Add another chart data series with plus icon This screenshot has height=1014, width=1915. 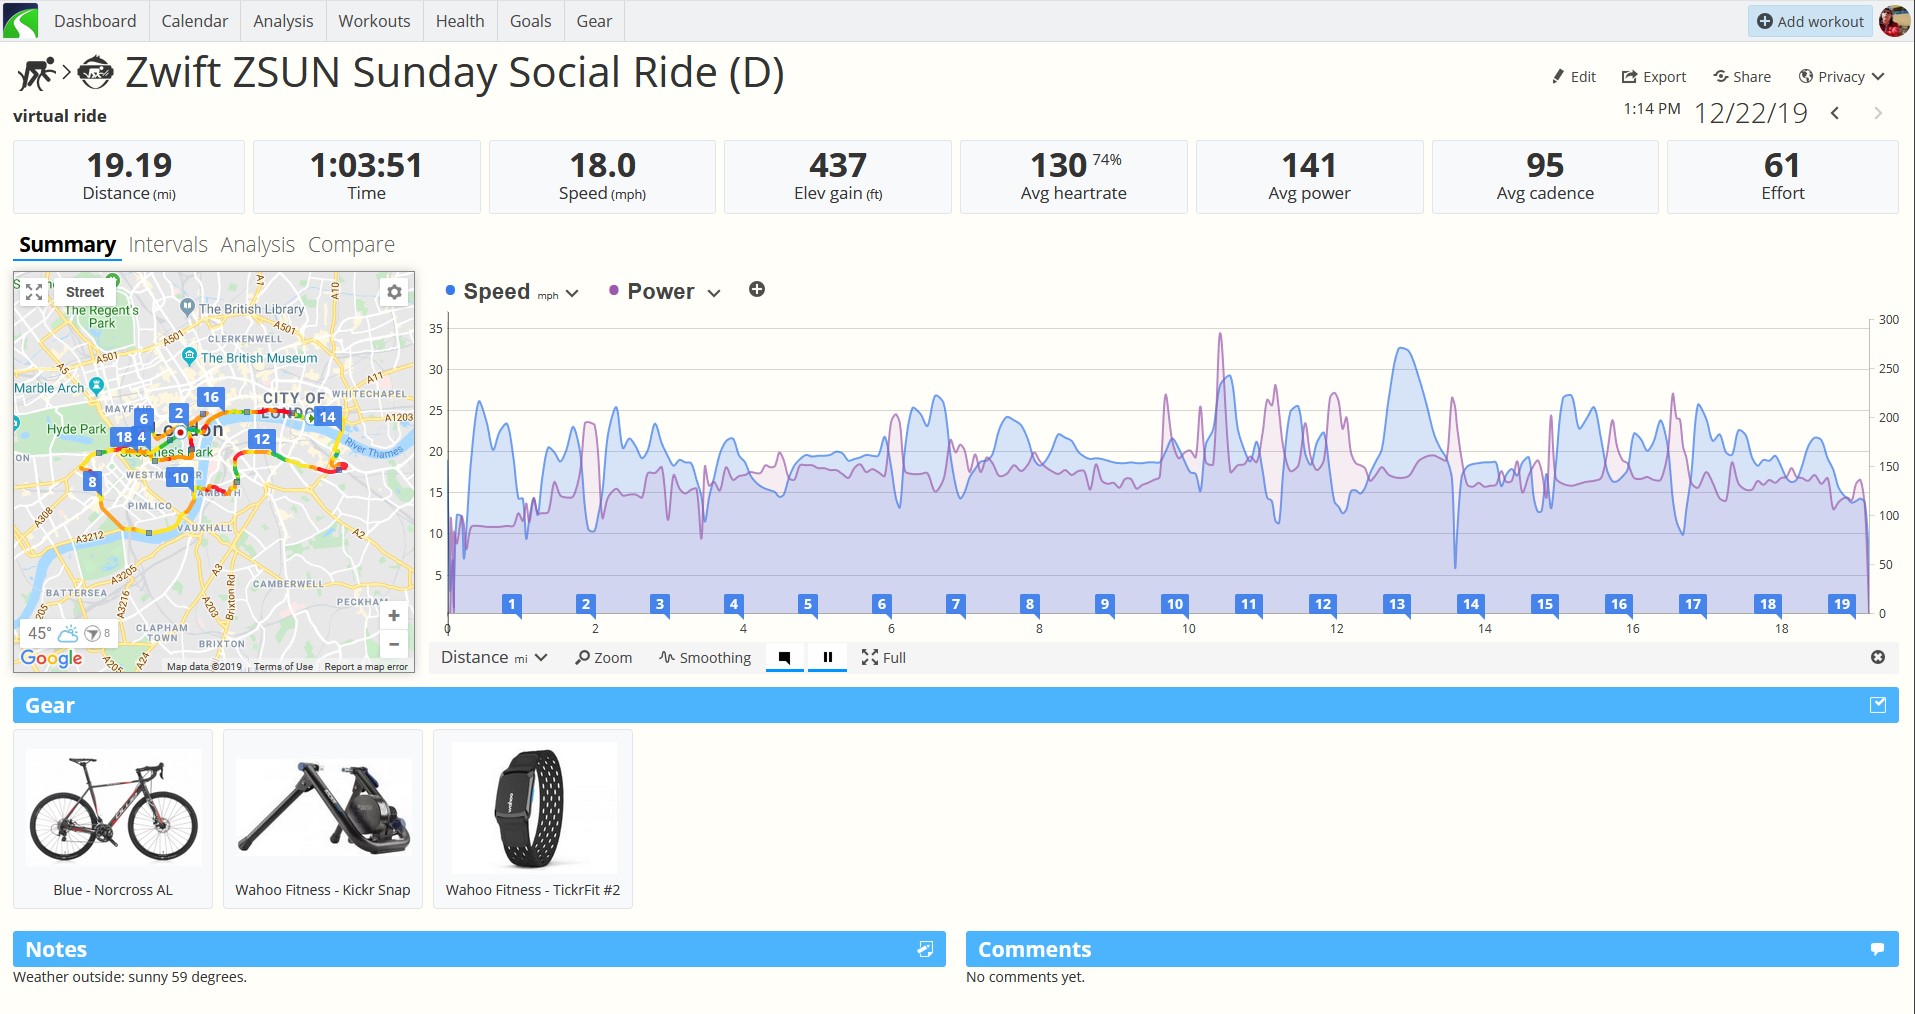coord(757,290)
